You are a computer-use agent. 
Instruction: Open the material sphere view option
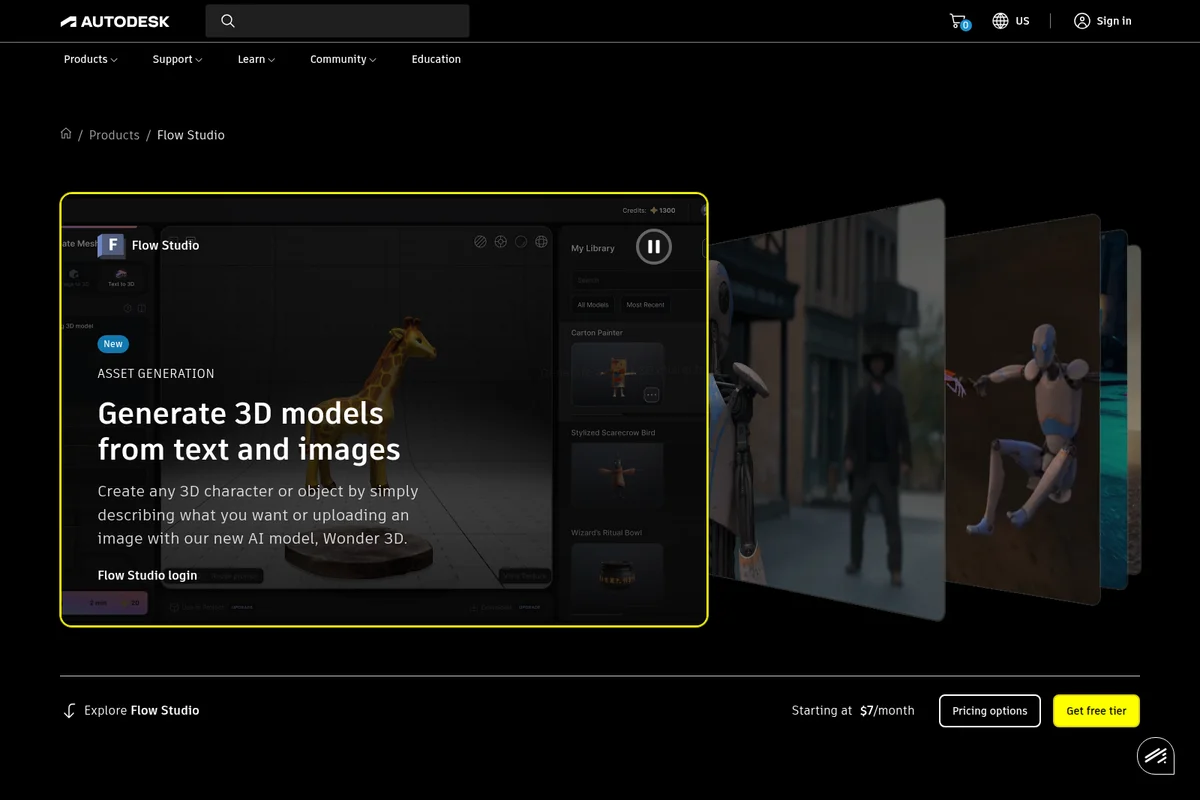coord(520,241)
